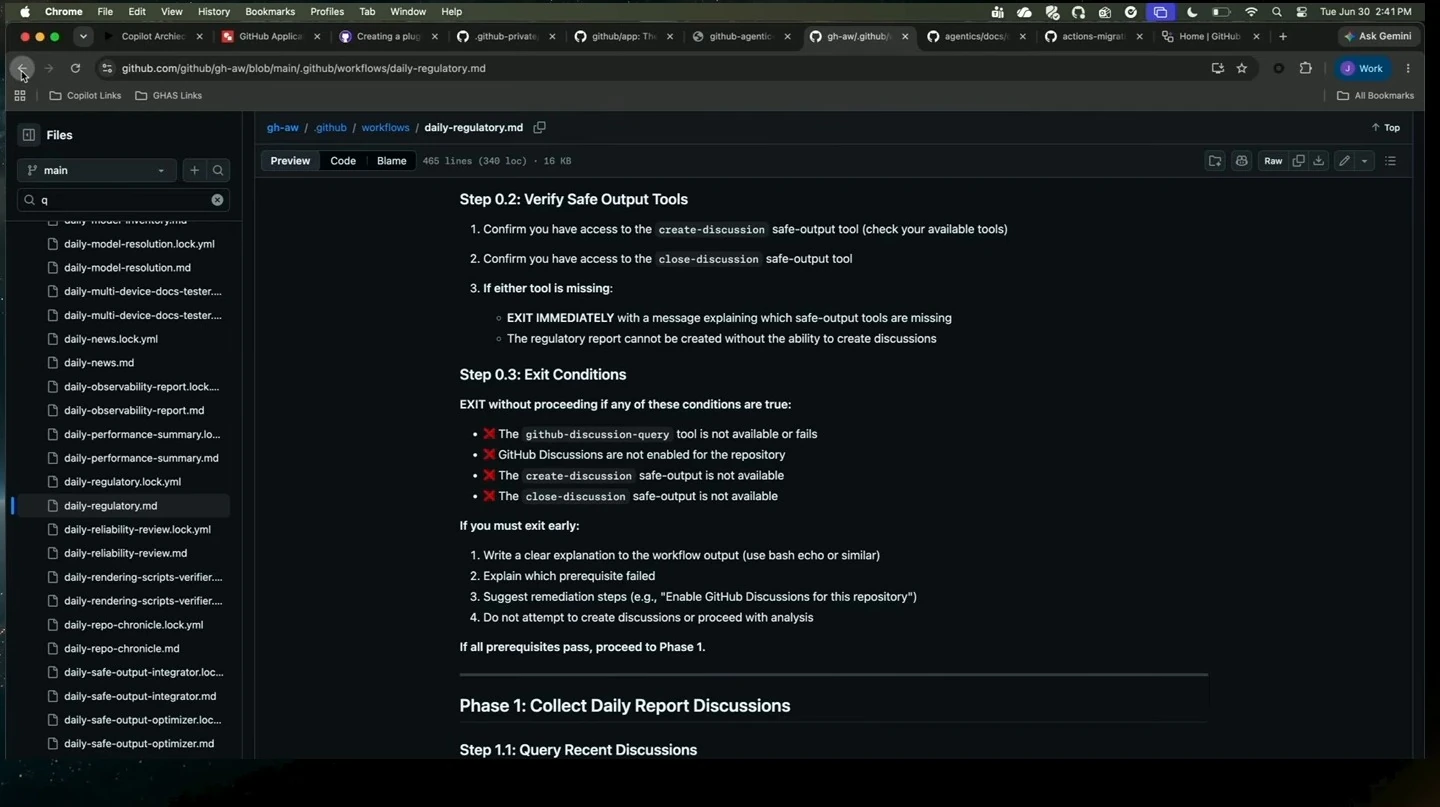The image size is (1440, 807).
Task: Switch to the Home | GitHub tab
Action: [1209, 36]
